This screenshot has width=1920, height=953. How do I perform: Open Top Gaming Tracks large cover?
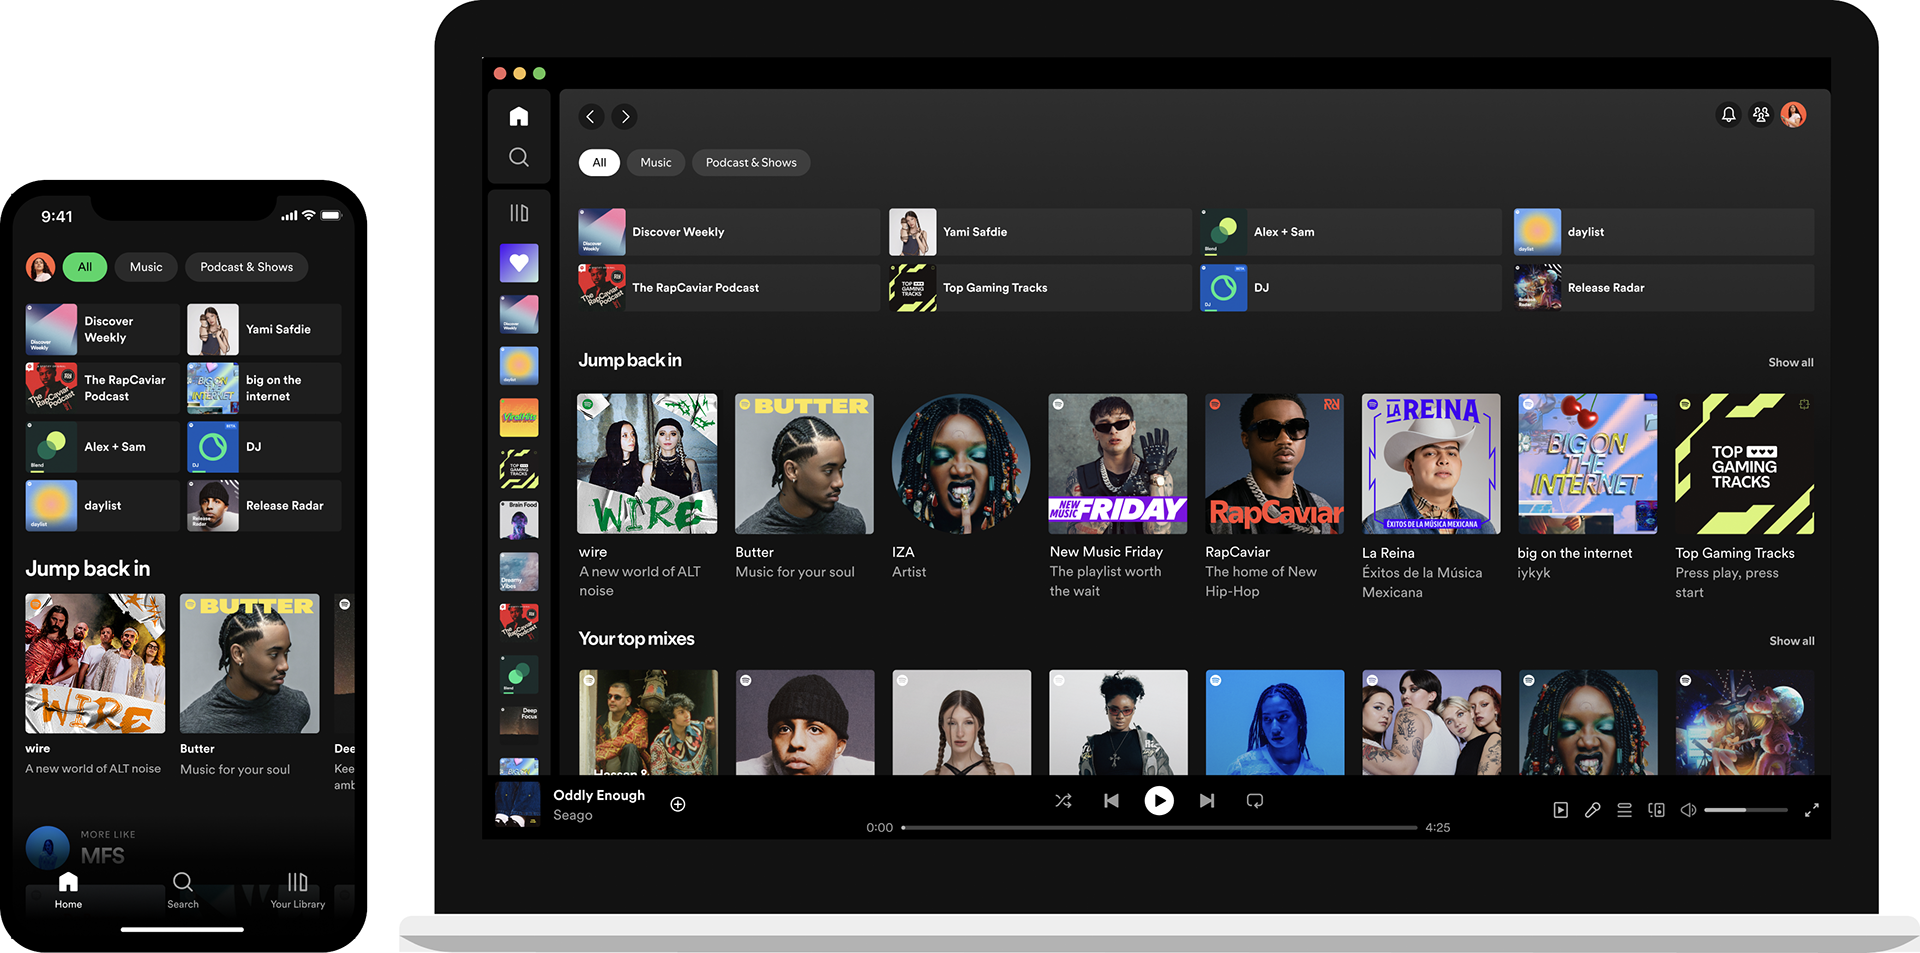pyautogui.click(x=1745, y=463)
